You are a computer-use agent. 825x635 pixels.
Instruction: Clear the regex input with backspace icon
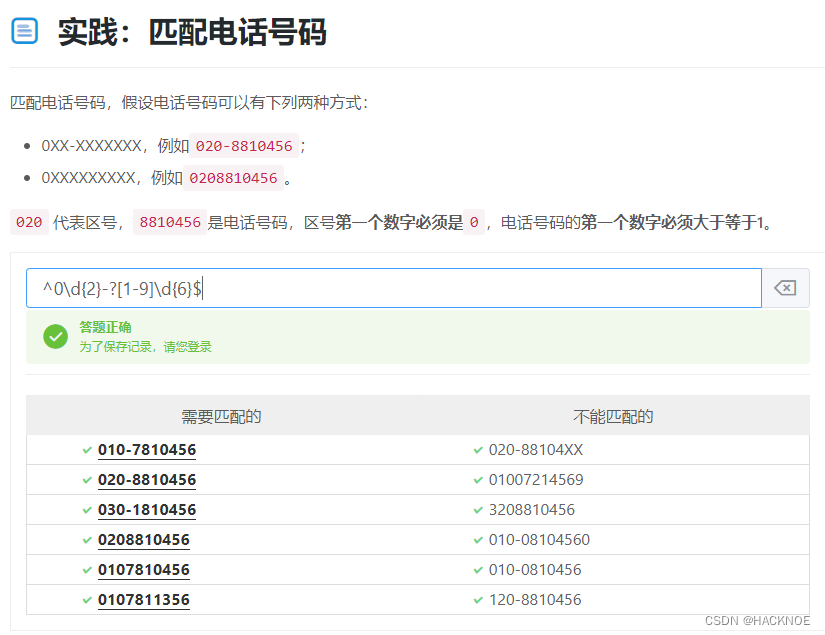coord(785,288)
